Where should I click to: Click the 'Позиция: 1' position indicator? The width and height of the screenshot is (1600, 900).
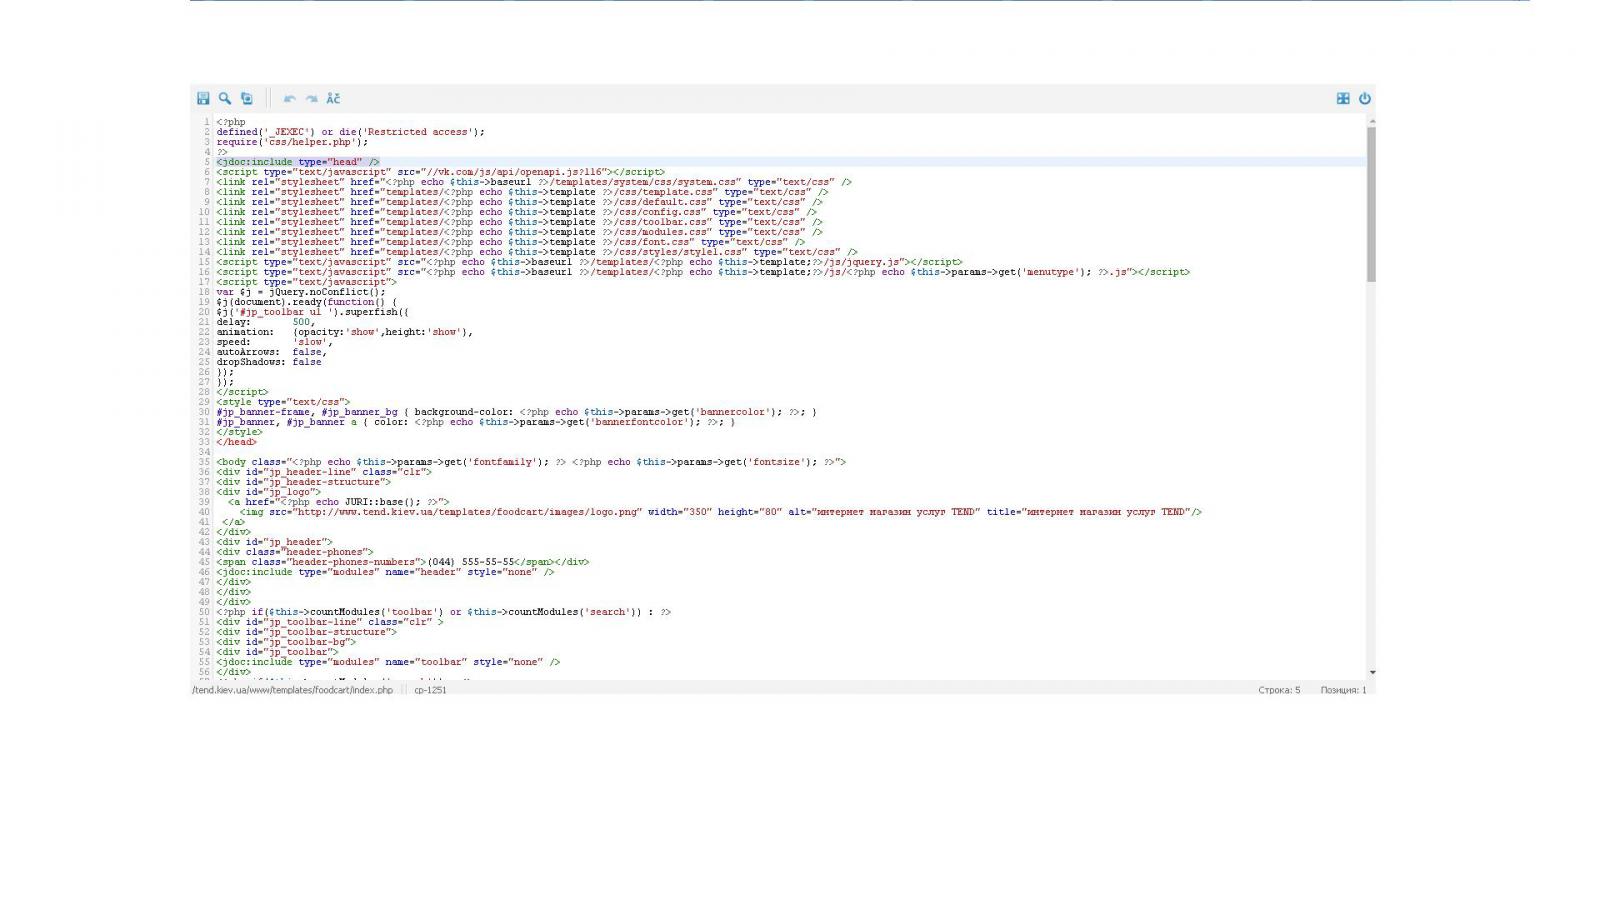(1343, 690)
